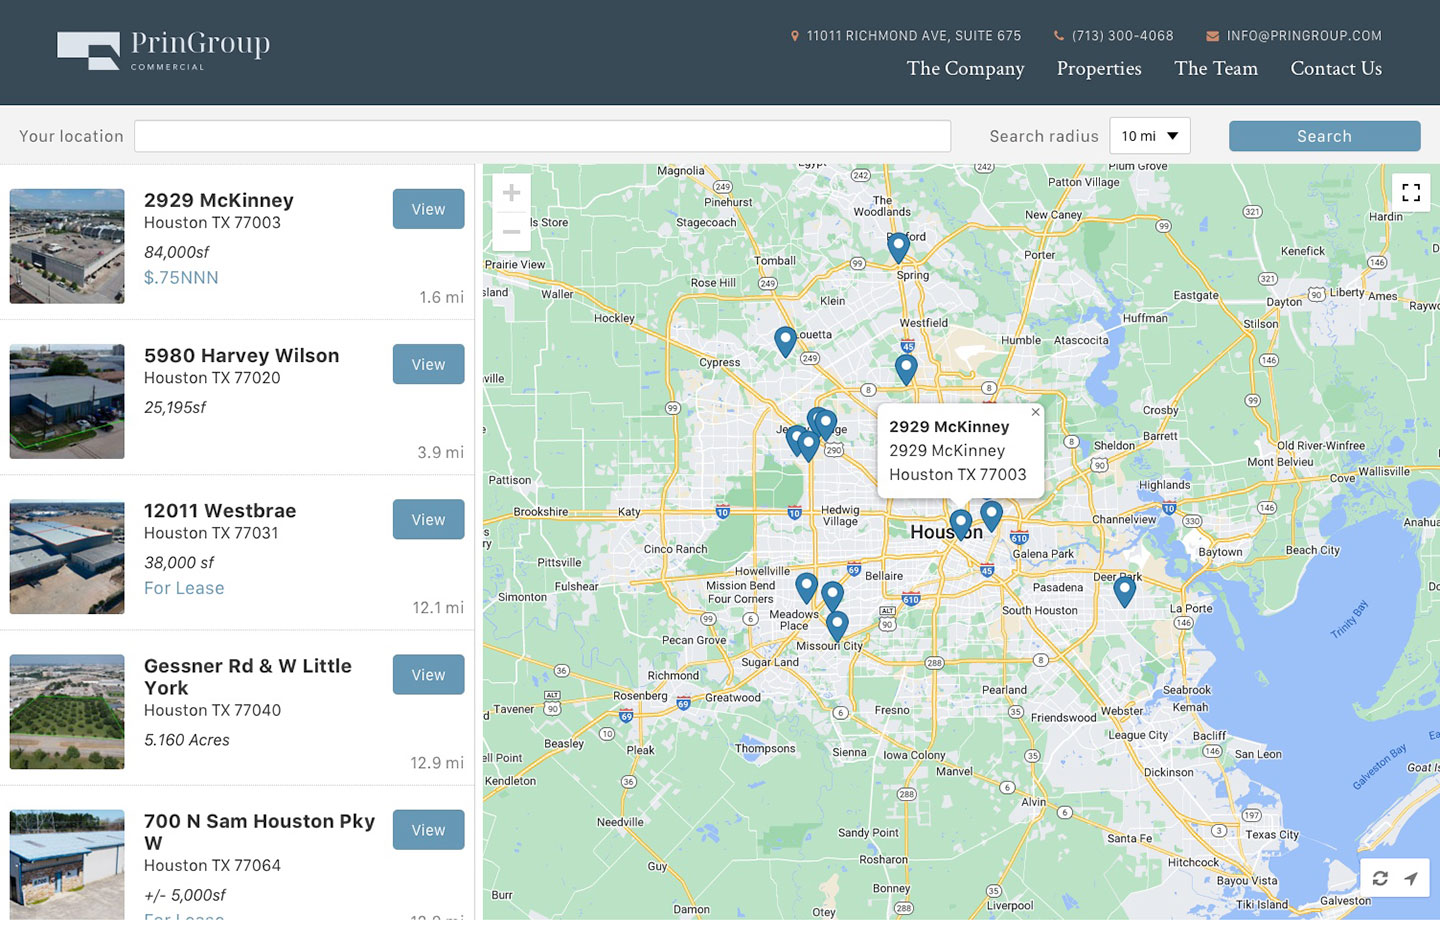
Task: Refresh the map property markers
Action: click(x=1380, y=878)
